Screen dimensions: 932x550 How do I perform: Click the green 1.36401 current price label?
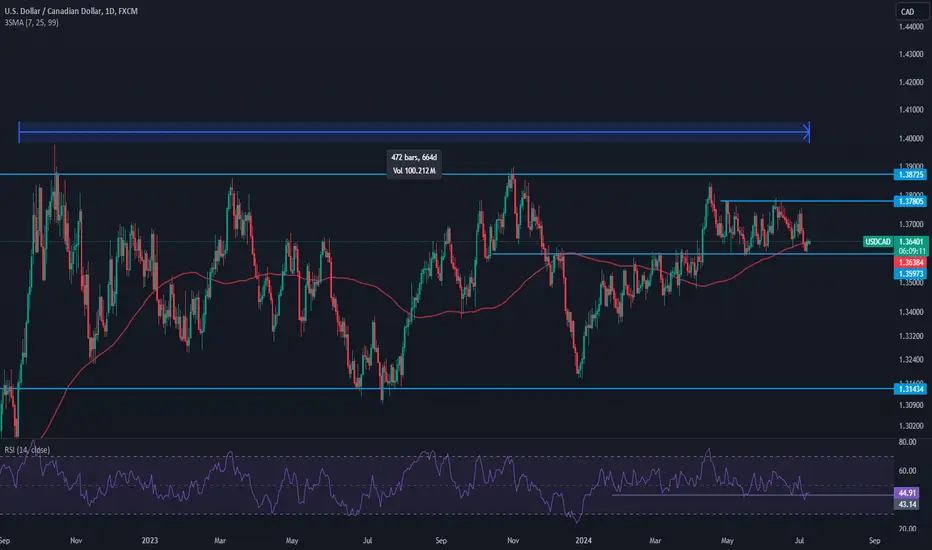(x=911, y=241)
